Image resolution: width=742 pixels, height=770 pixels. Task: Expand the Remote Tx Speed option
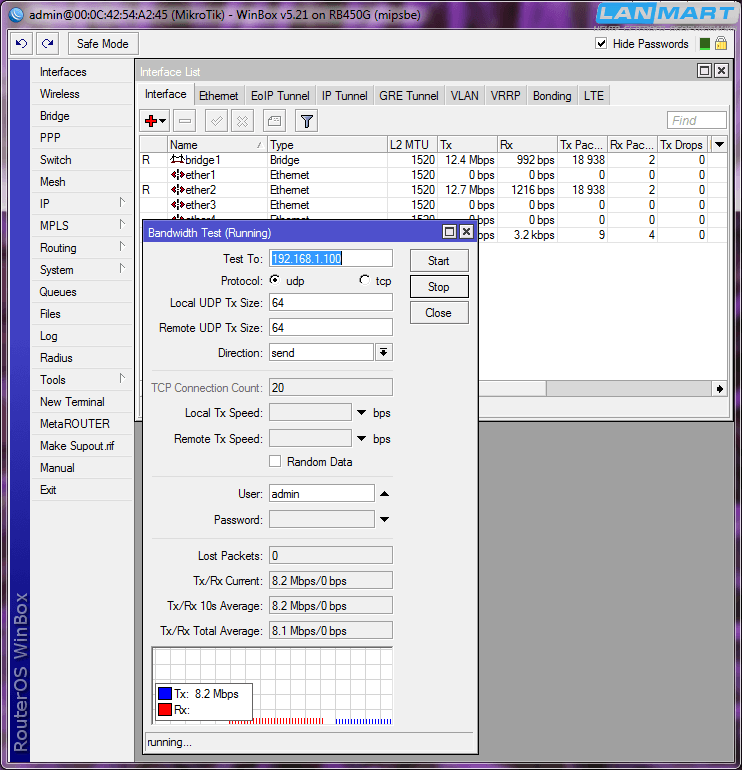pyautogui.click(x=361, y=438)
